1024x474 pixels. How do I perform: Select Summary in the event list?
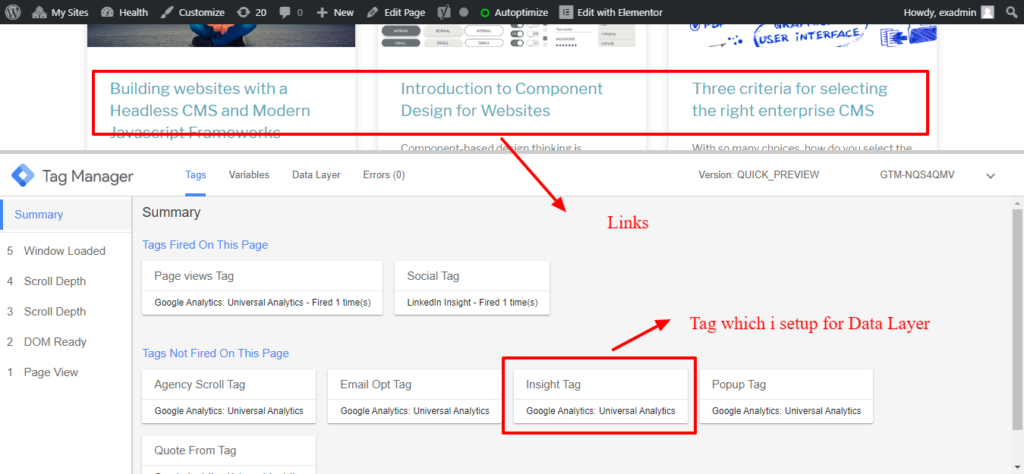(65, 215)
